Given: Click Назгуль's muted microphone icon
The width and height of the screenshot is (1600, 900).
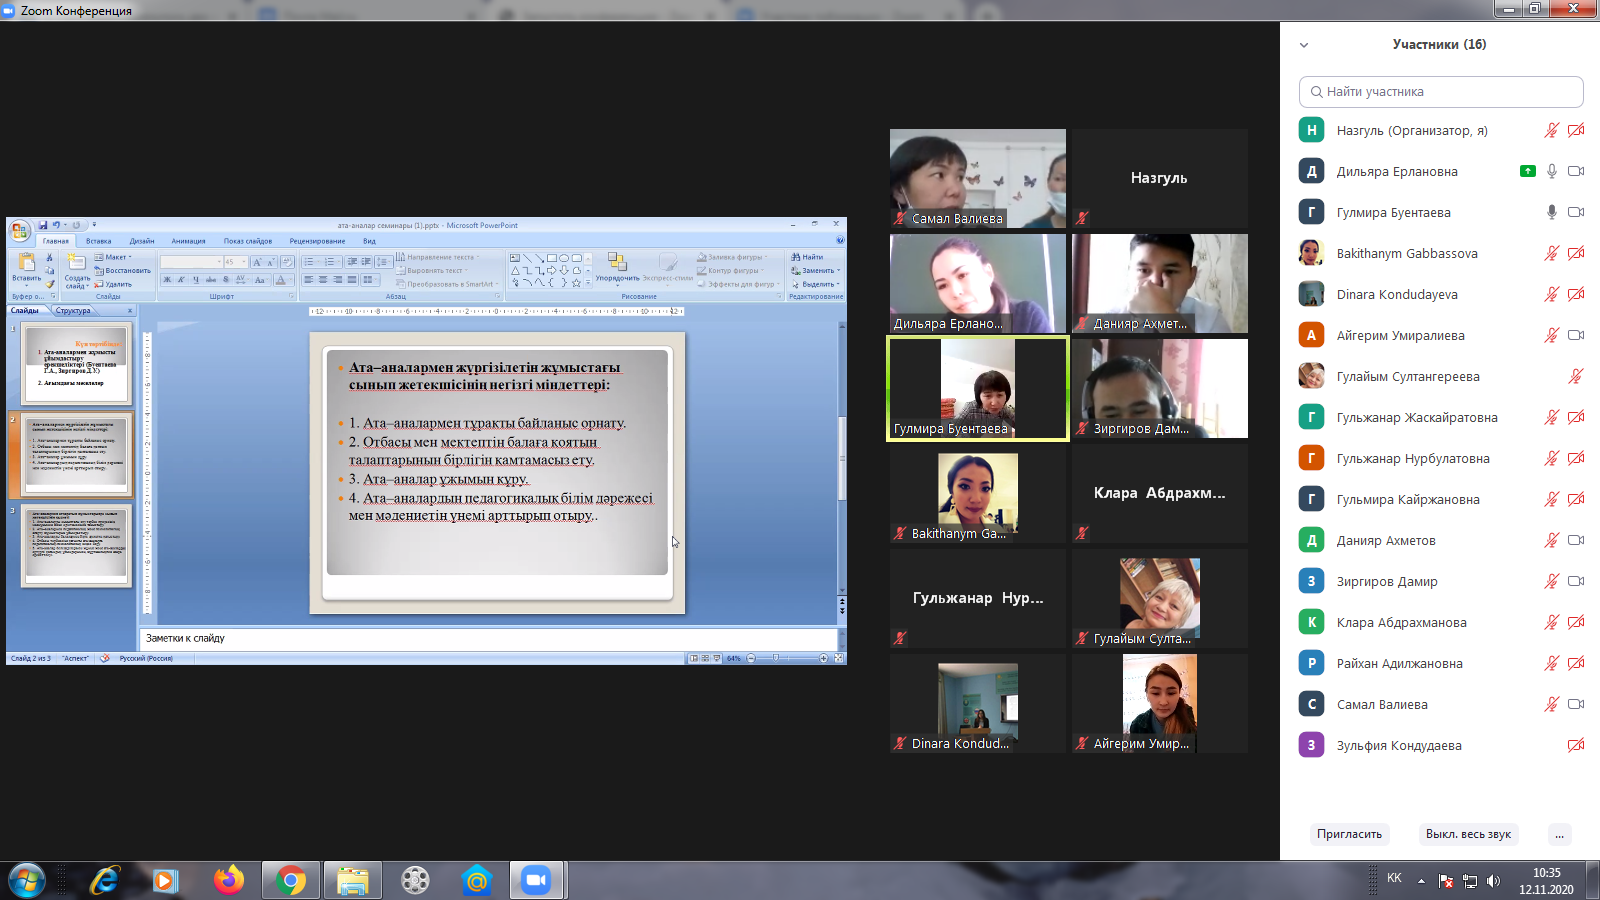Looking at the screenshot, I should [x=1551, y=131].
